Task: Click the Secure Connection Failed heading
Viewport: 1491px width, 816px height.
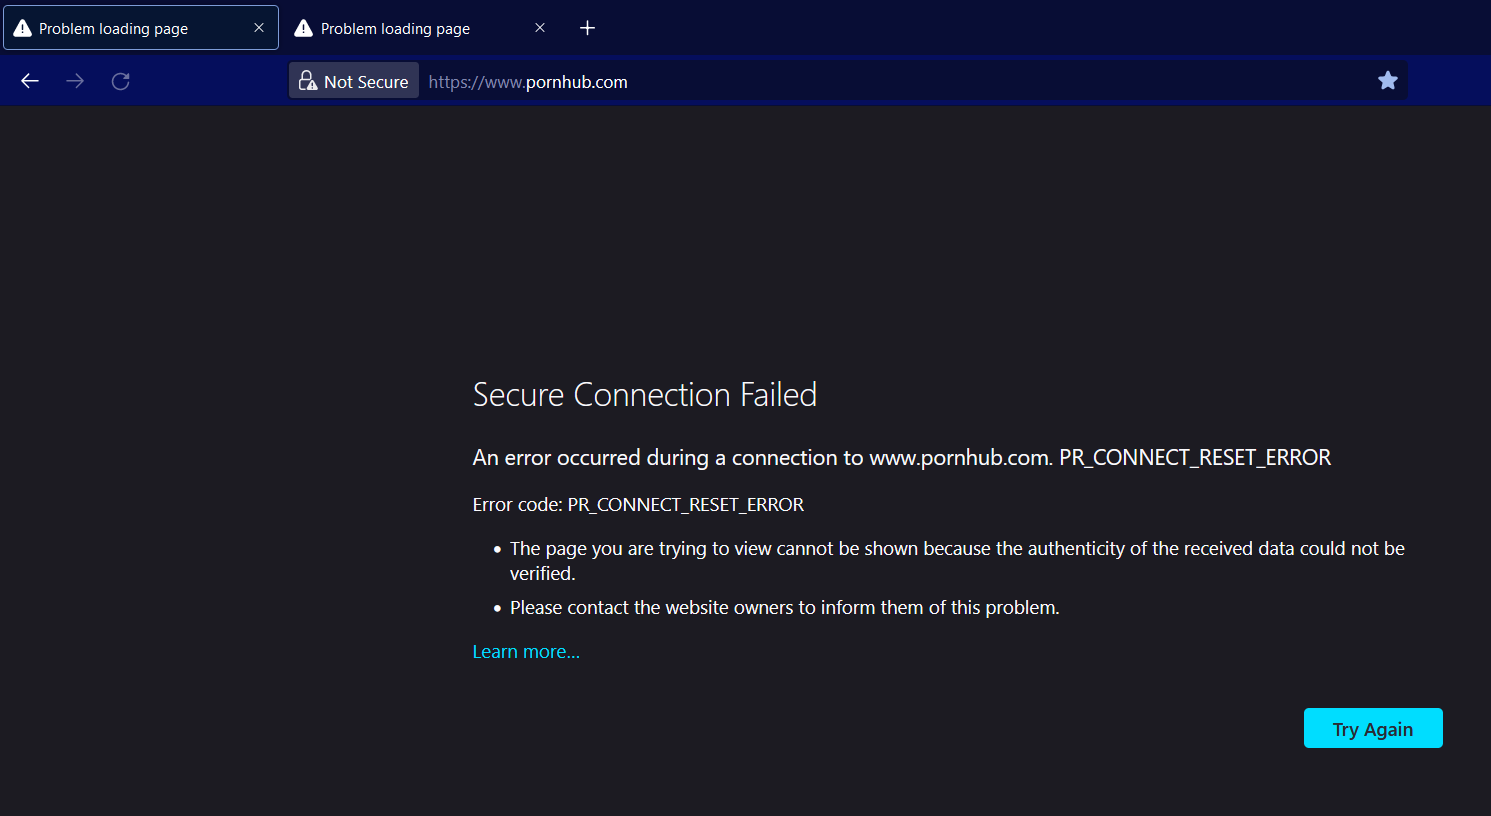Action: [644, 394]
